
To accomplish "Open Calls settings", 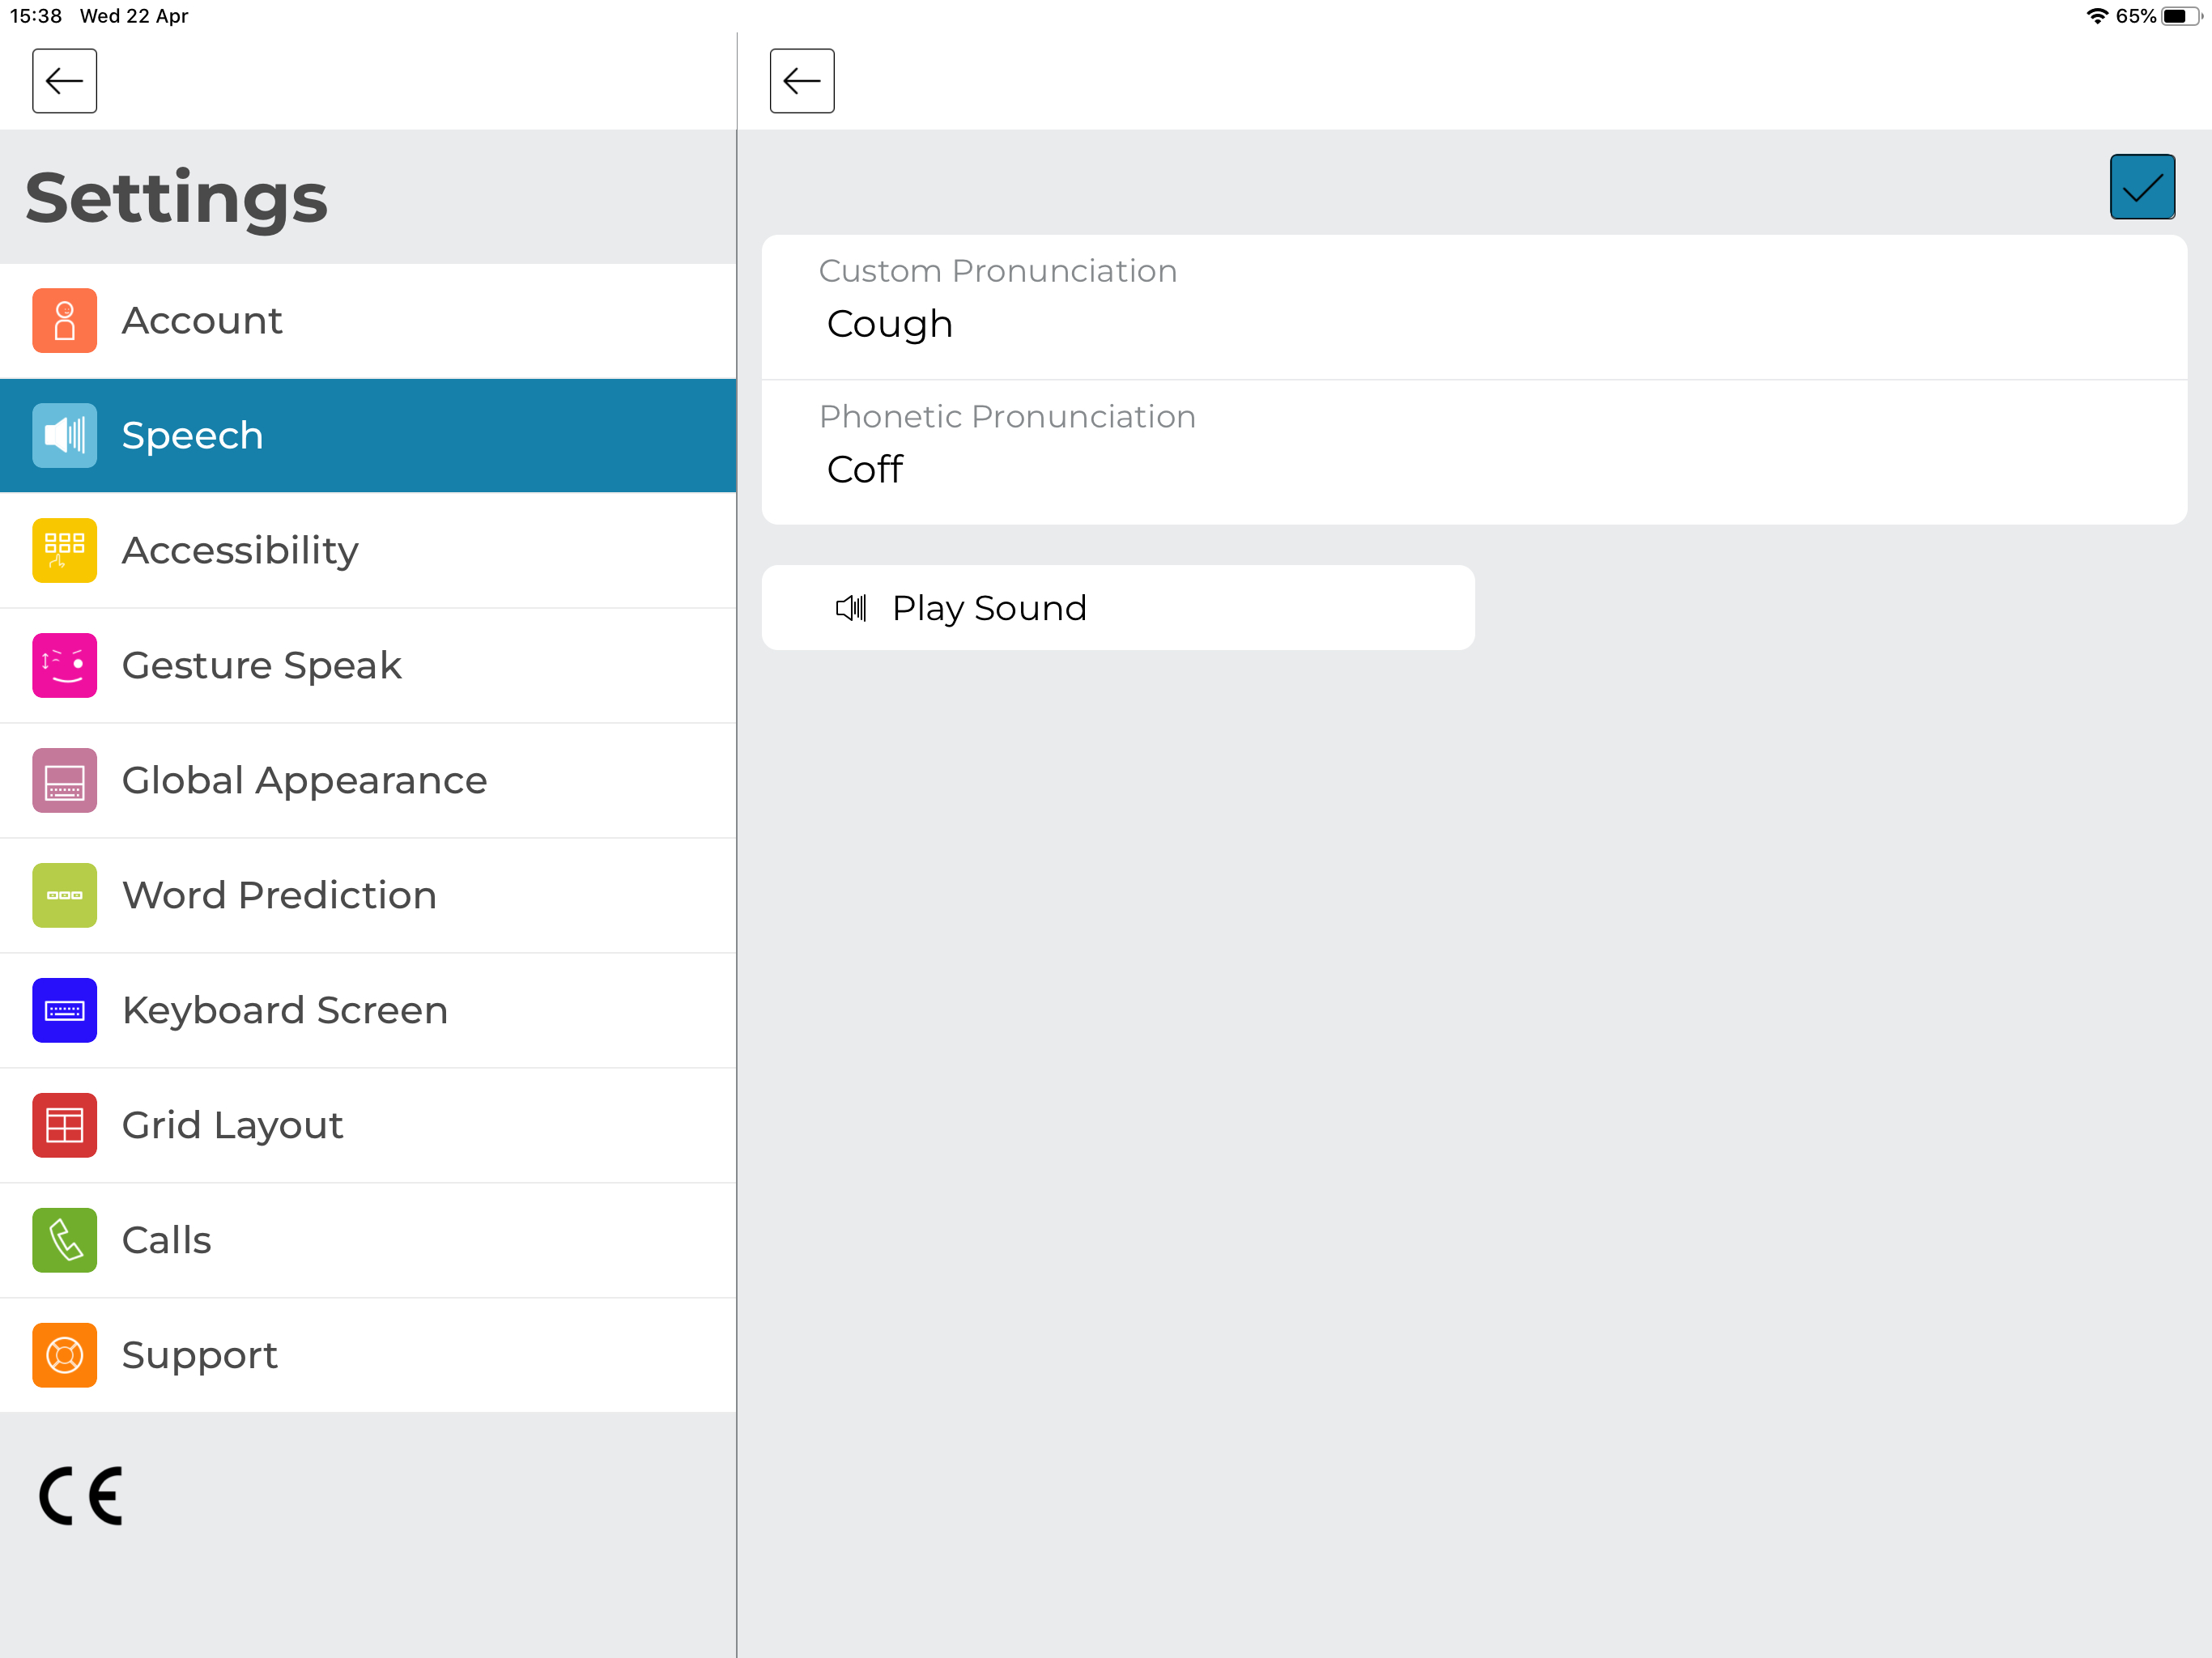I will tap(368, 1241).
